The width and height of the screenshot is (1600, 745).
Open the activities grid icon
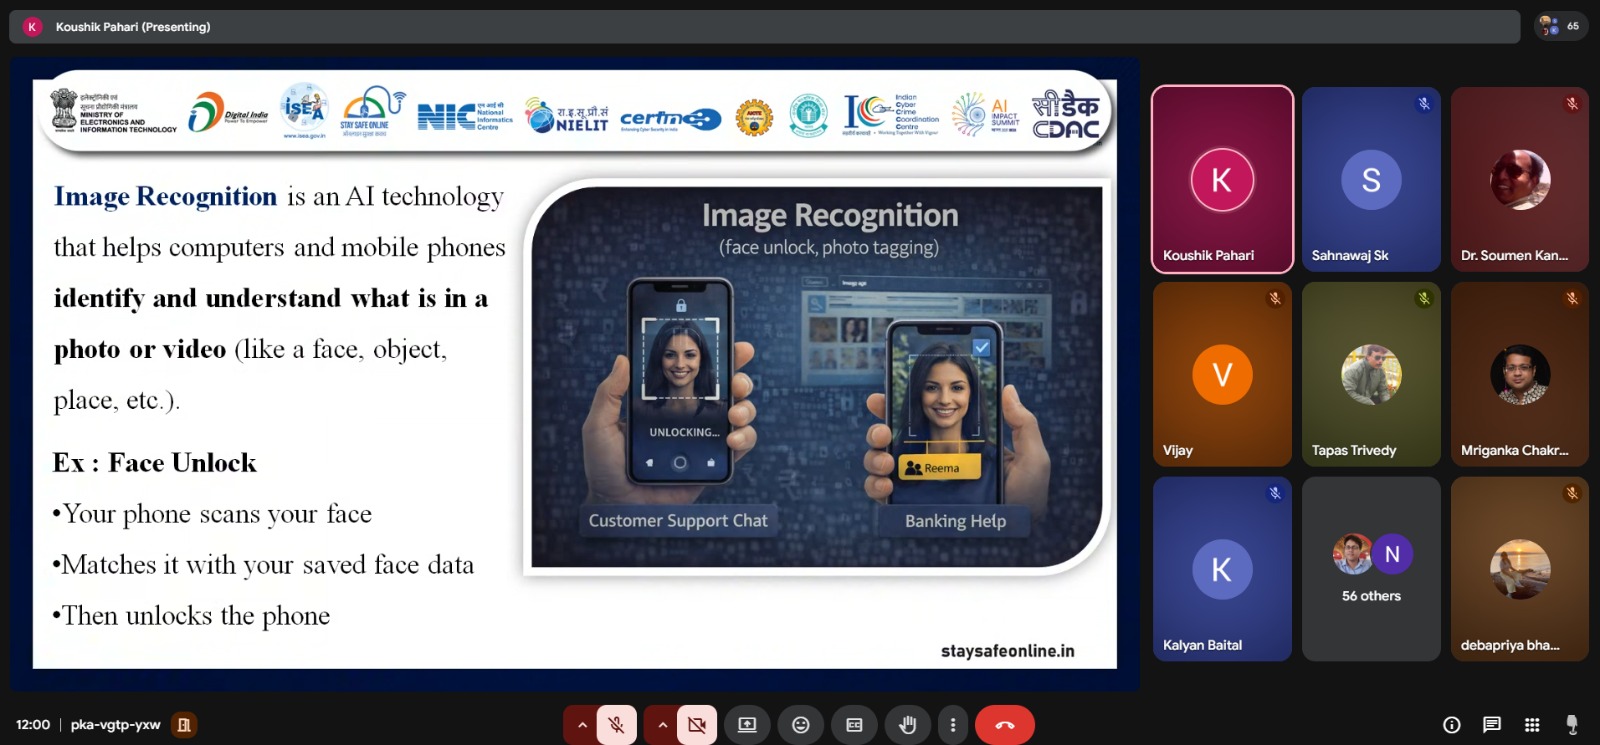click(x=1532, y=725)
